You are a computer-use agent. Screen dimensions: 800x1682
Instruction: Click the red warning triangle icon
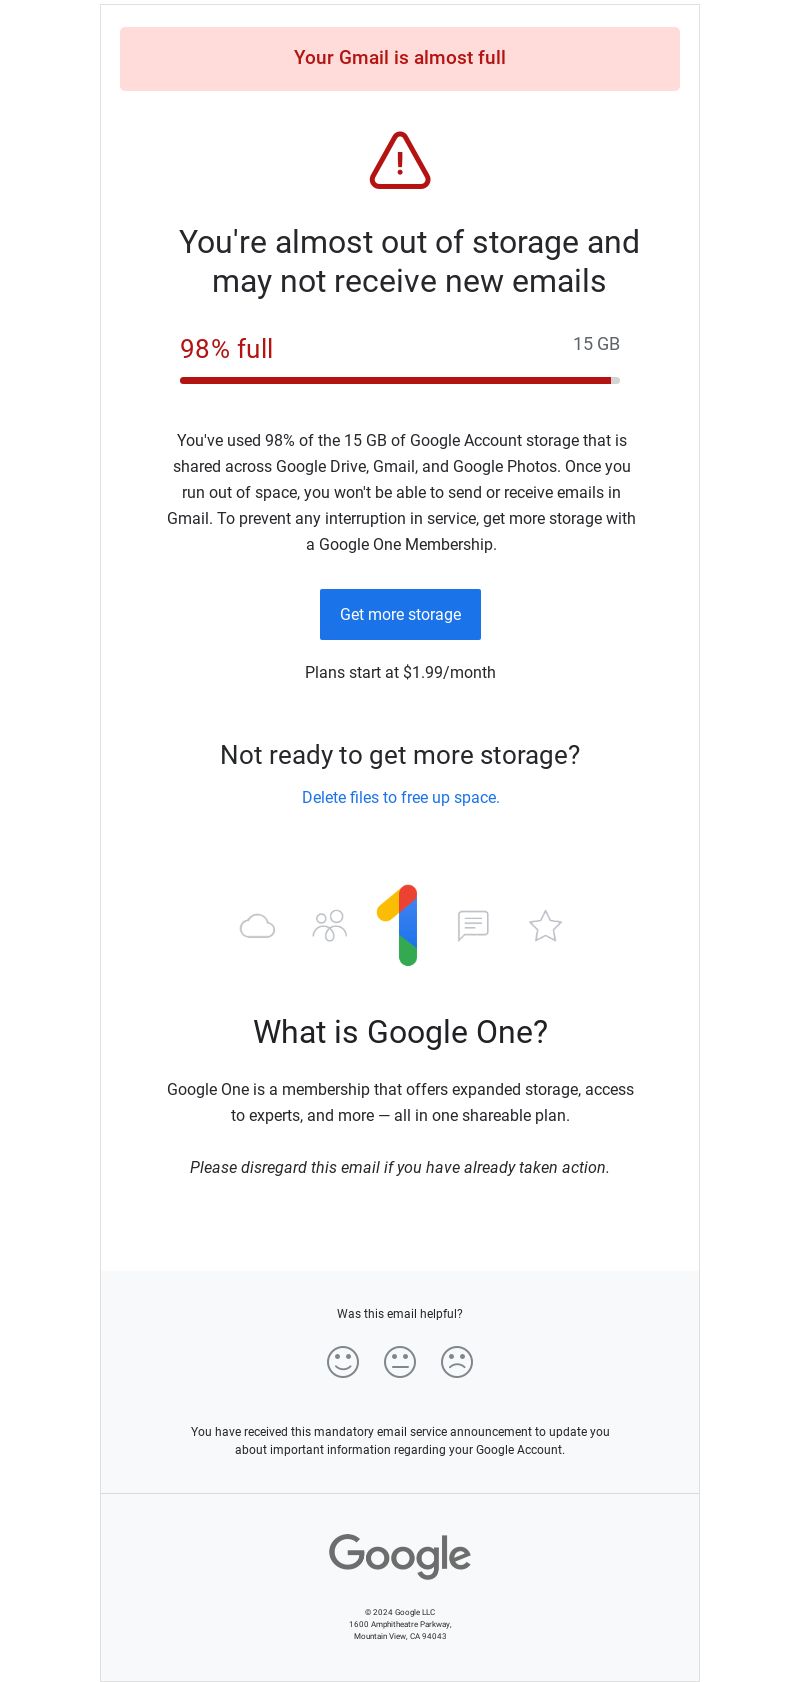[400, 160]
